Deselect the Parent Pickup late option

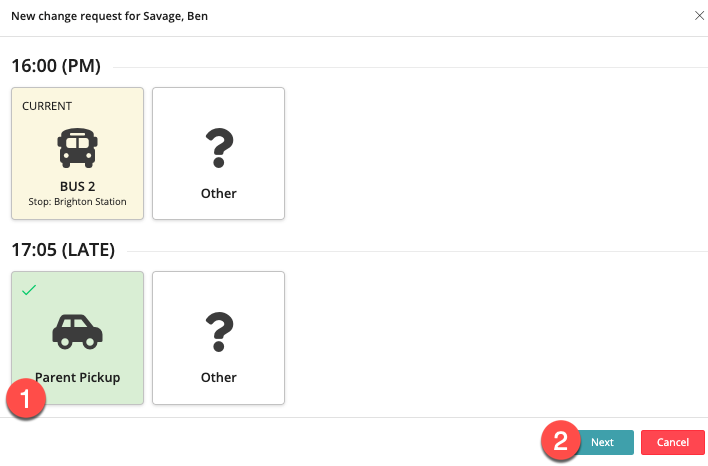click(77, 338)
